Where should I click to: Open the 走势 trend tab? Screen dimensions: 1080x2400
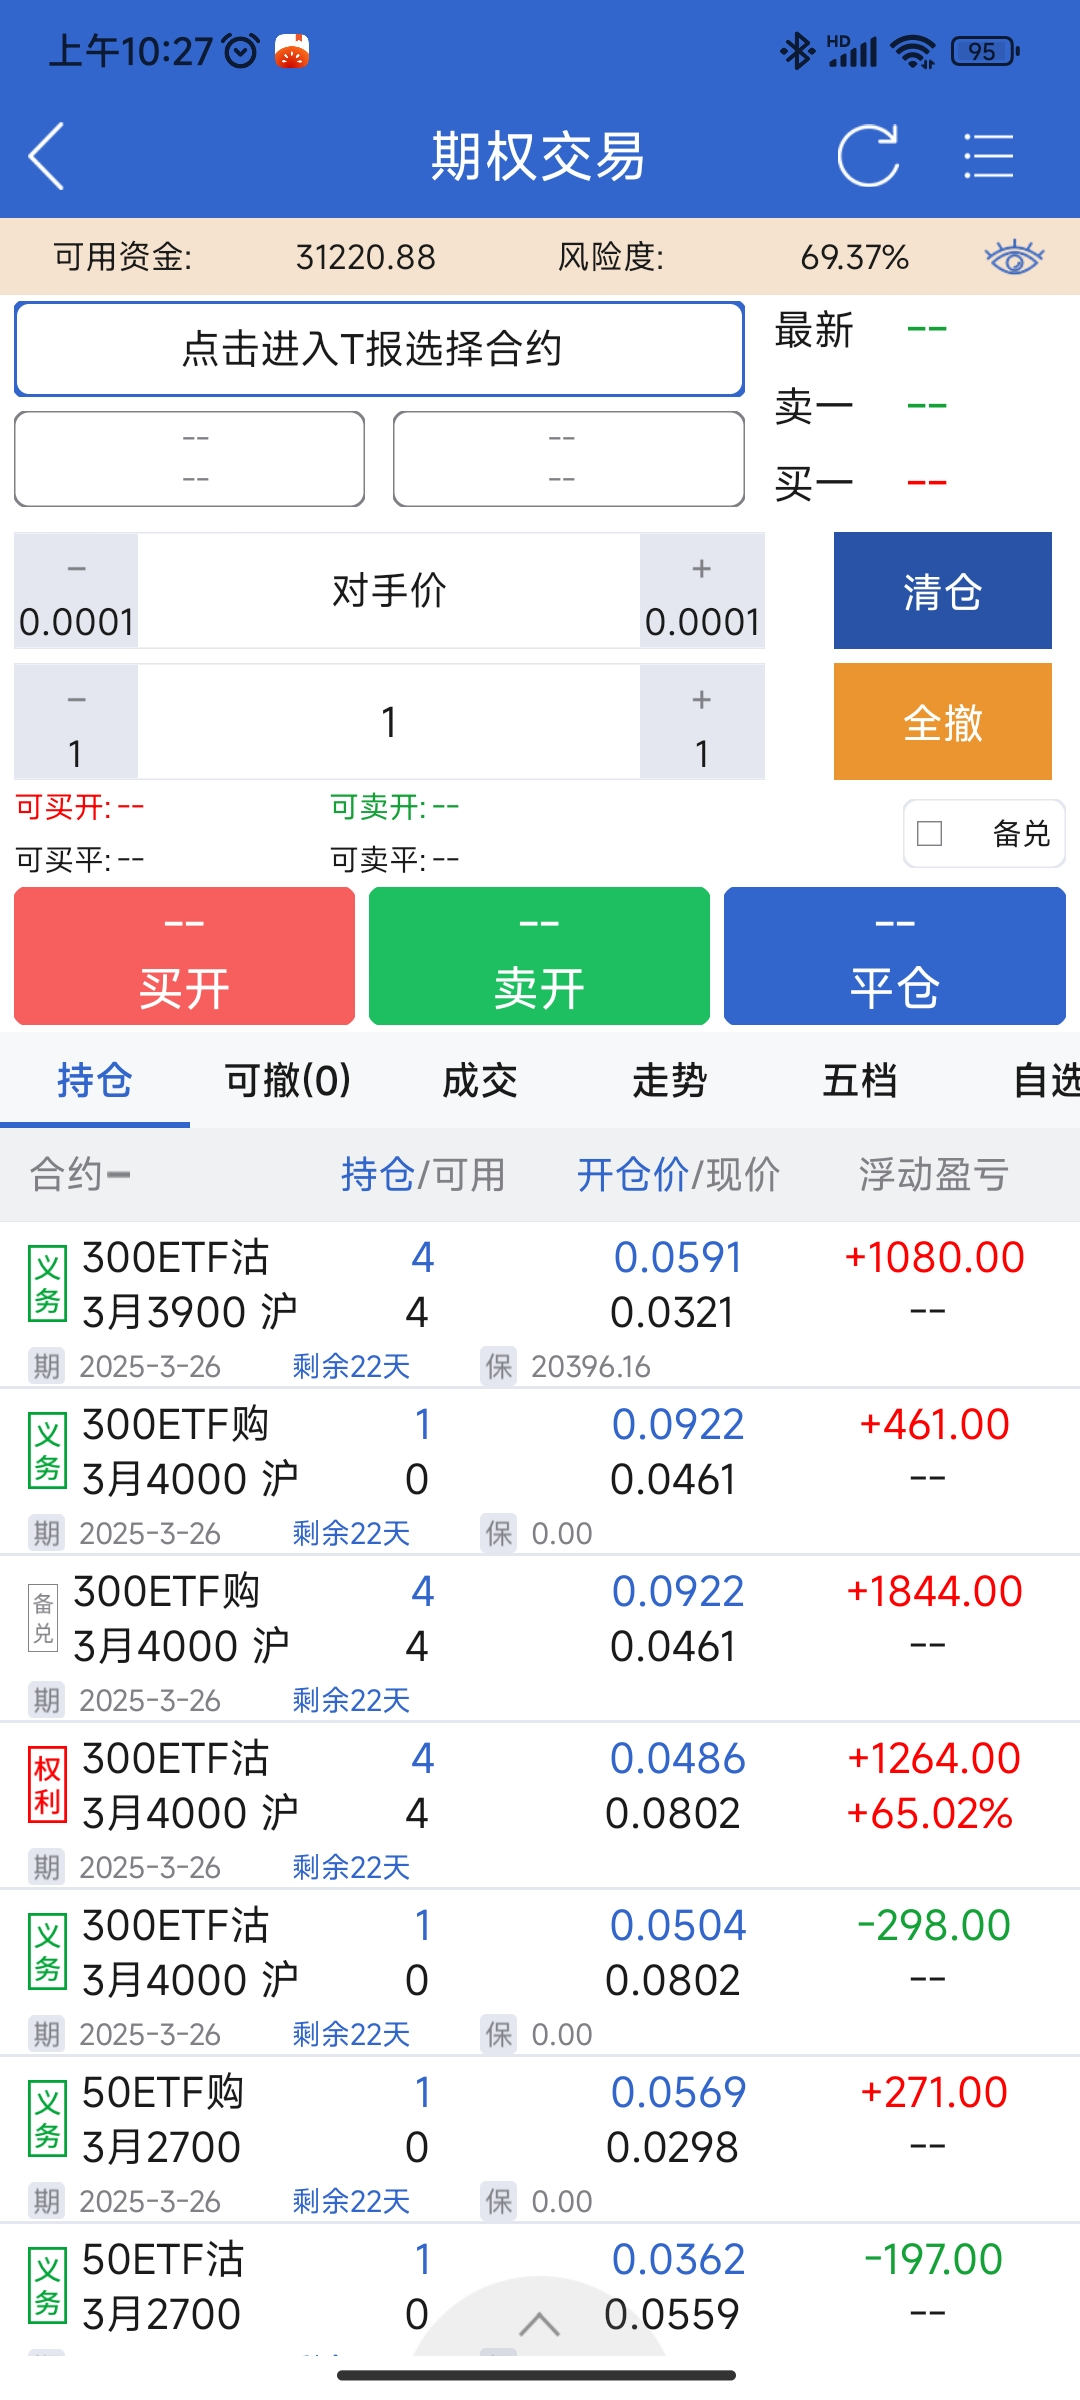[669, 1080]
